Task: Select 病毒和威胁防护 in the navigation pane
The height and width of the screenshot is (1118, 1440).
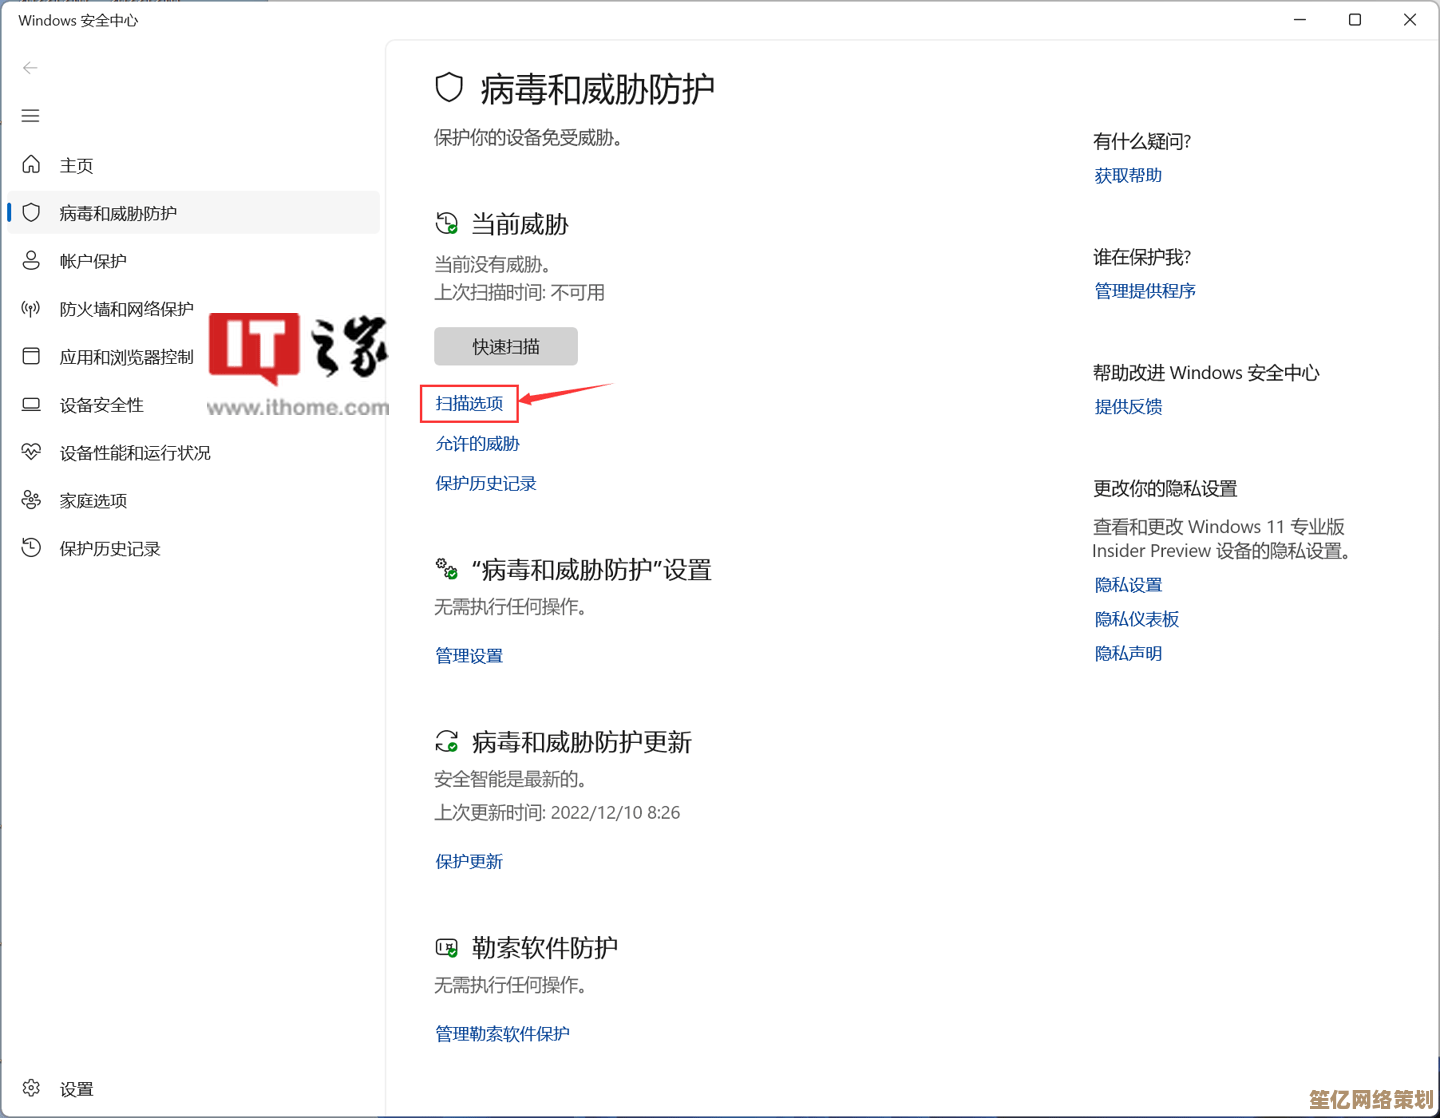Action: coord(117,212)
